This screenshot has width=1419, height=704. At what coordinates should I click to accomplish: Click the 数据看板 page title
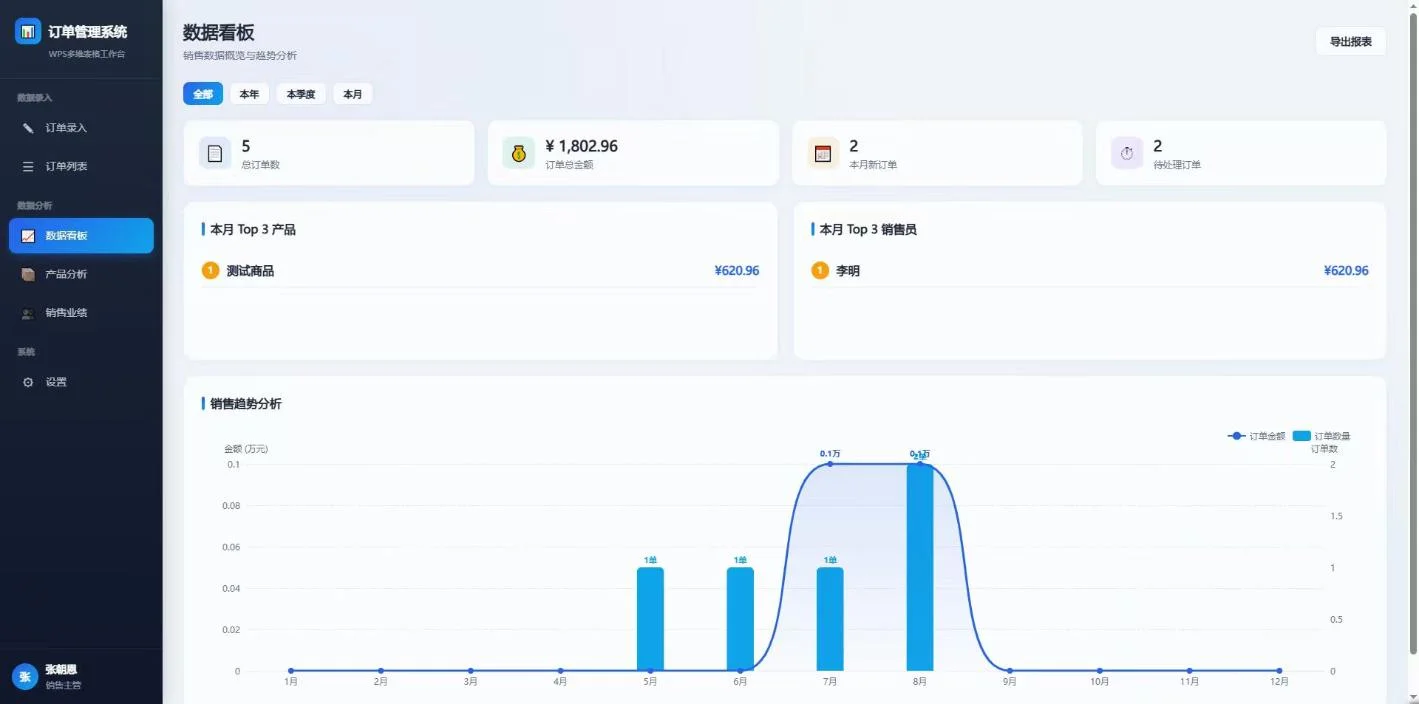click(218, 33)
